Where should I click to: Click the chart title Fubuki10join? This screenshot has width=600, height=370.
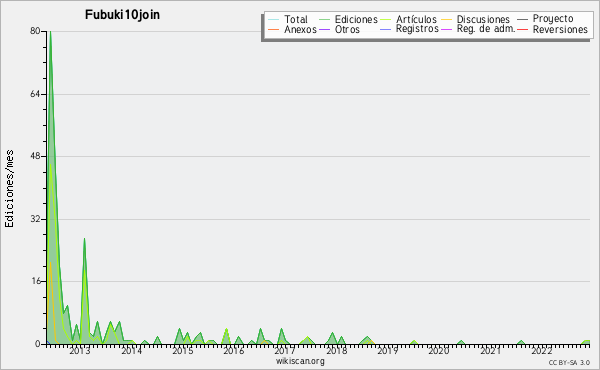(122, 15)
